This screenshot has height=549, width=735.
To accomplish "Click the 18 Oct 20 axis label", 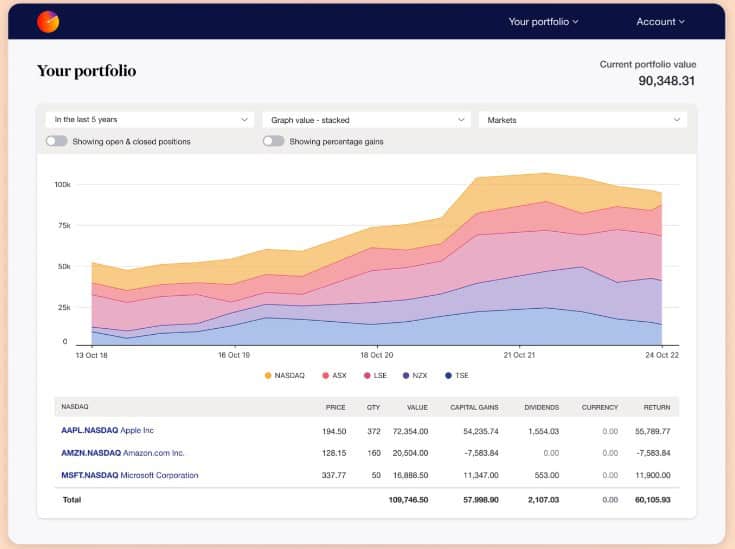I will click(376, 355).
